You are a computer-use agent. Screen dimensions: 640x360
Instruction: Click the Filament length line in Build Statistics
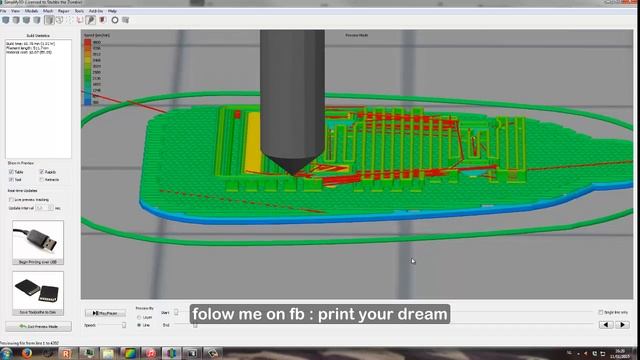point(27,48)
